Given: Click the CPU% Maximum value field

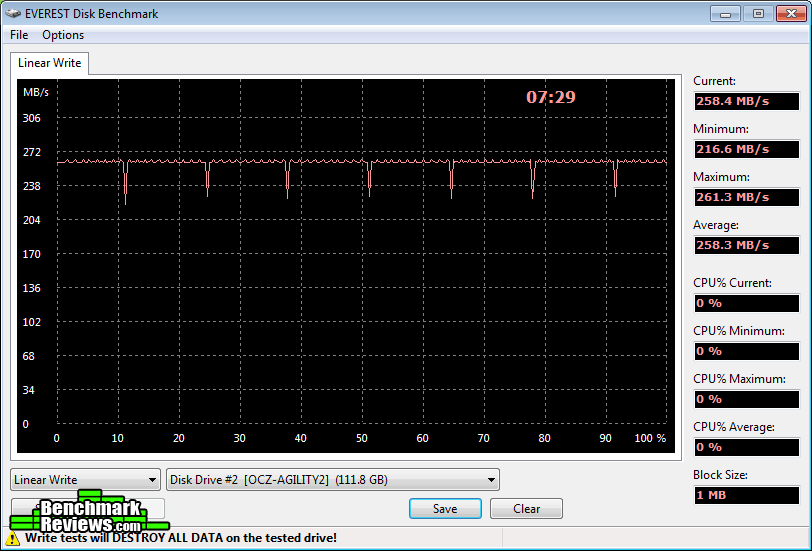Looking at the screenshot, I should point(747,399).
